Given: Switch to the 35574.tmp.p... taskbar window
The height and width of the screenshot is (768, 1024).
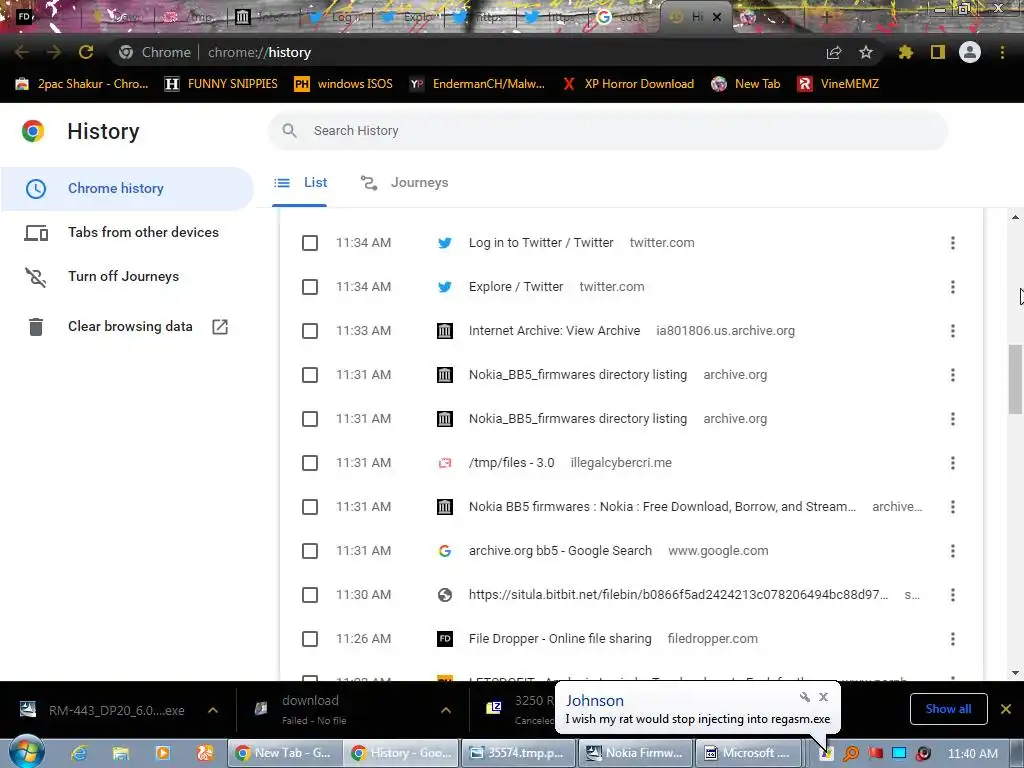Looking at the screenshot, I should click(519, 753).
